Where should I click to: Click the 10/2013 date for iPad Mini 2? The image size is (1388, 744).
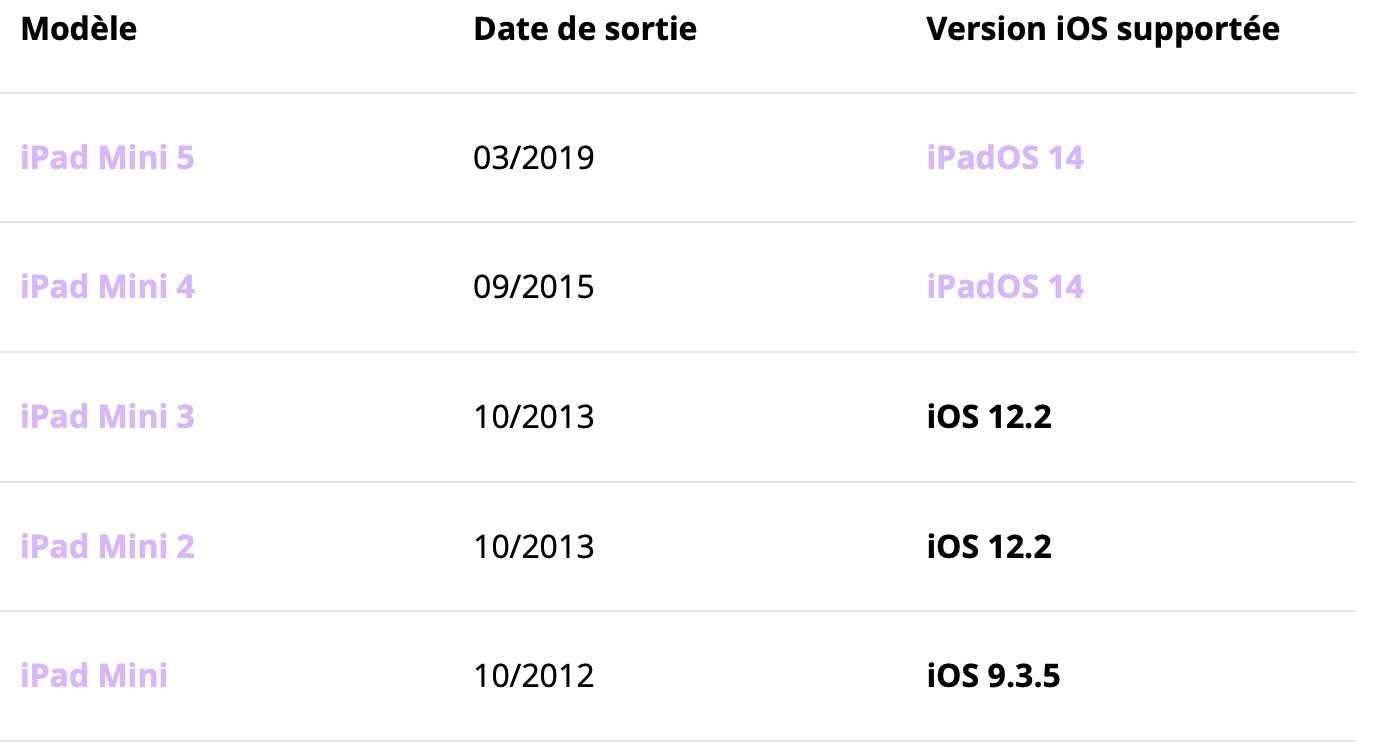(533, 547)
